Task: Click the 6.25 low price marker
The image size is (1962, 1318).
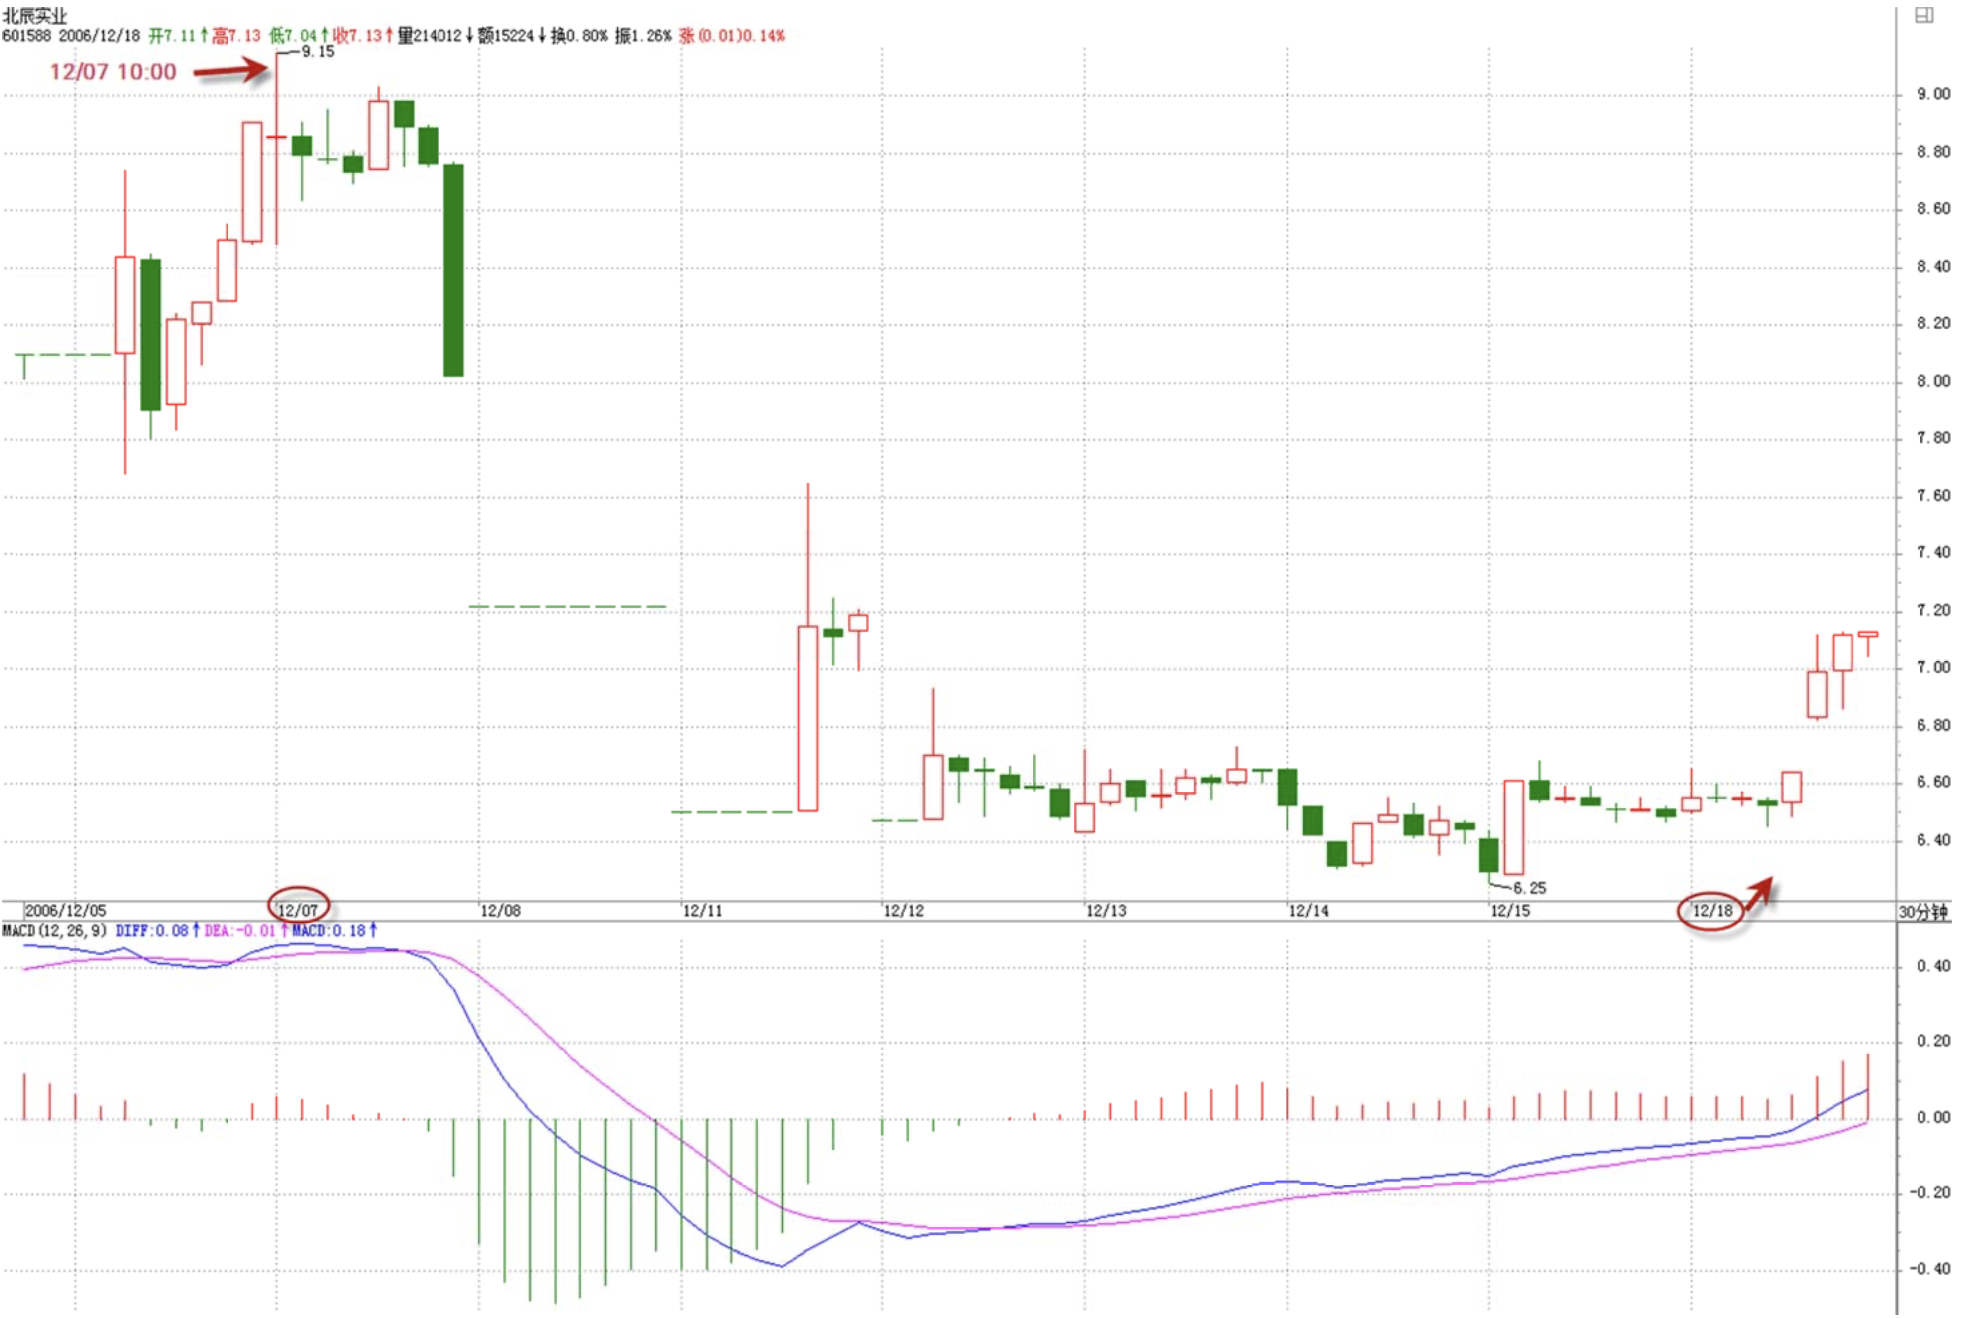Action: tap(1529, 887)
